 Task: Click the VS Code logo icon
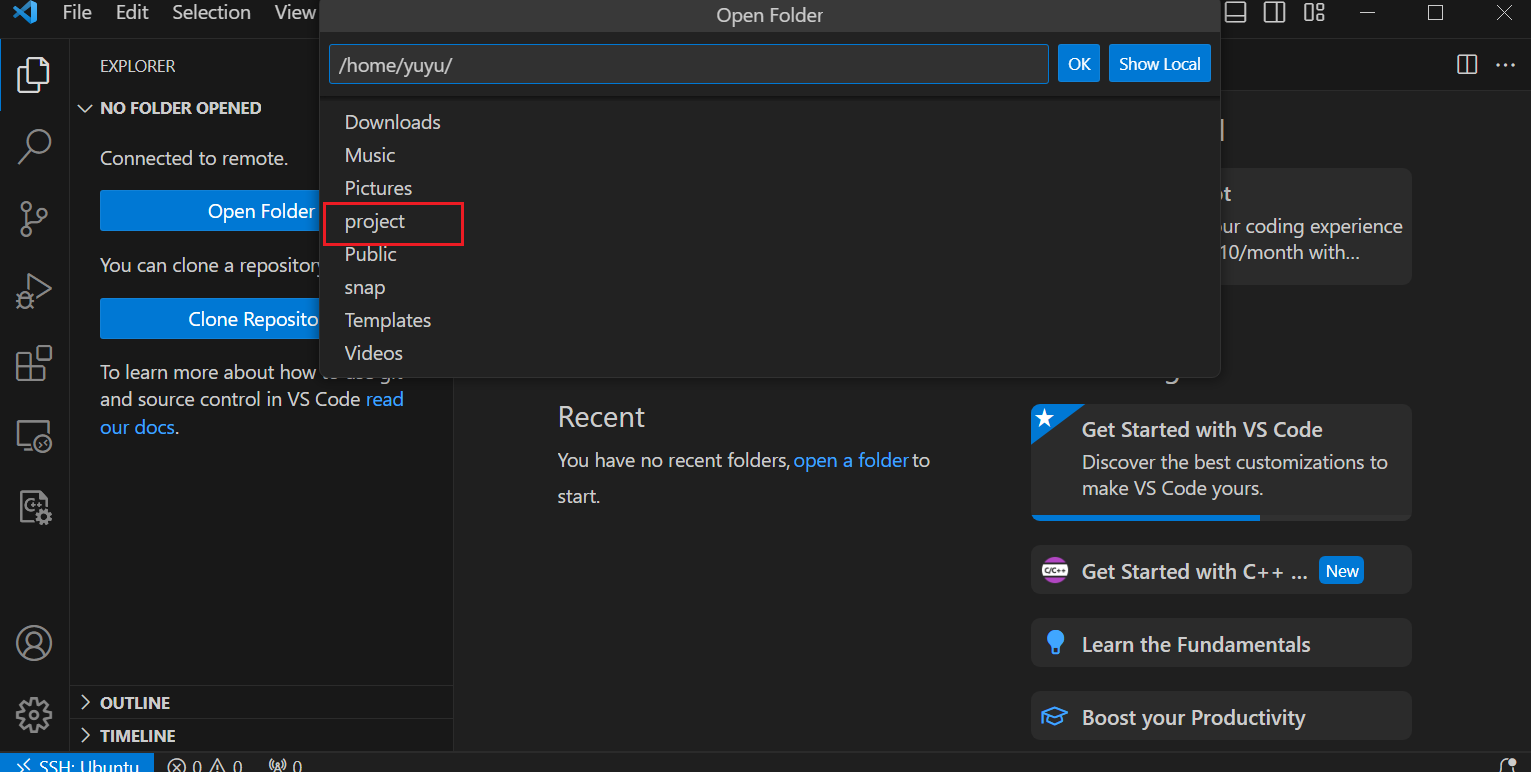coord(25,13)
